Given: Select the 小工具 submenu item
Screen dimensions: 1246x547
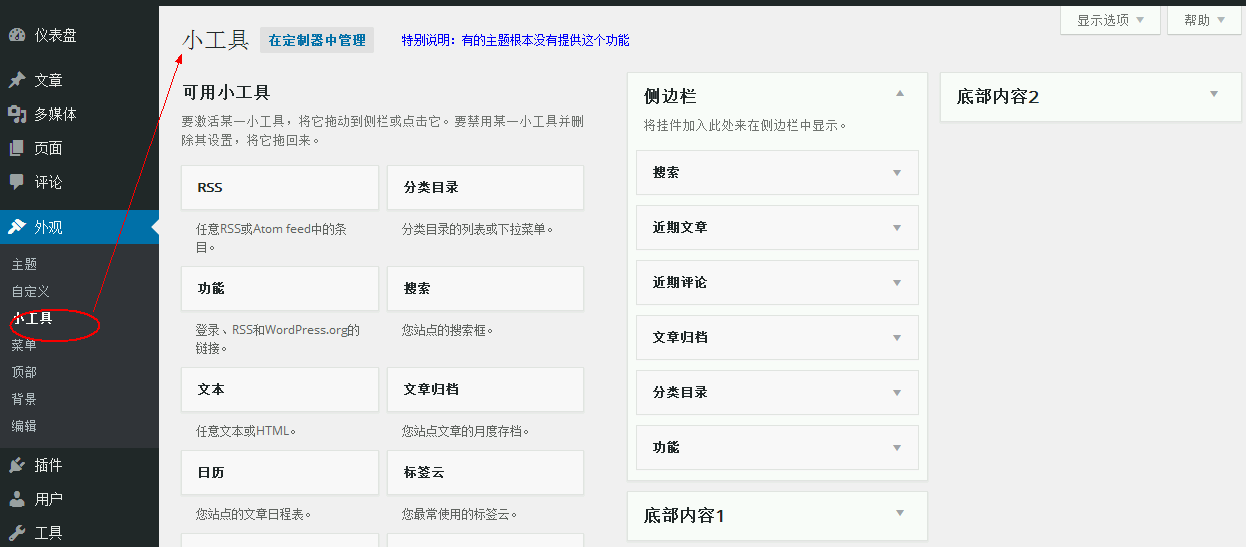Looking at the screenshot, I should tap(32, 319).
